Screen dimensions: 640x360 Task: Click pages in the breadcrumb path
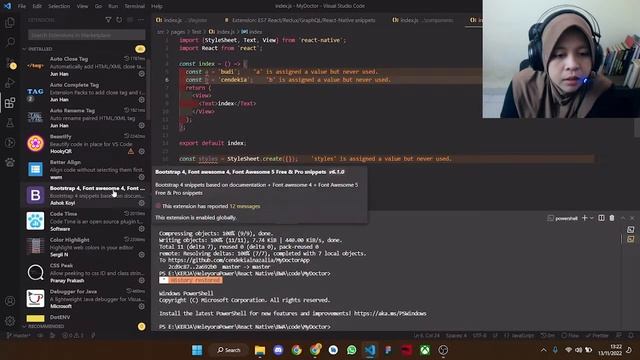(178, 31)
